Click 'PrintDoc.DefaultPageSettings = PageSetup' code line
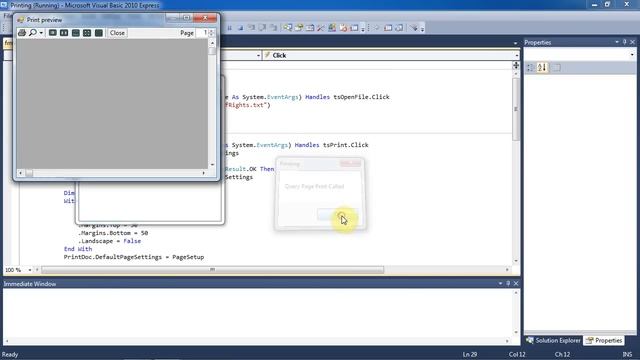The image size is (640, 360). click(x=134, y=257)
